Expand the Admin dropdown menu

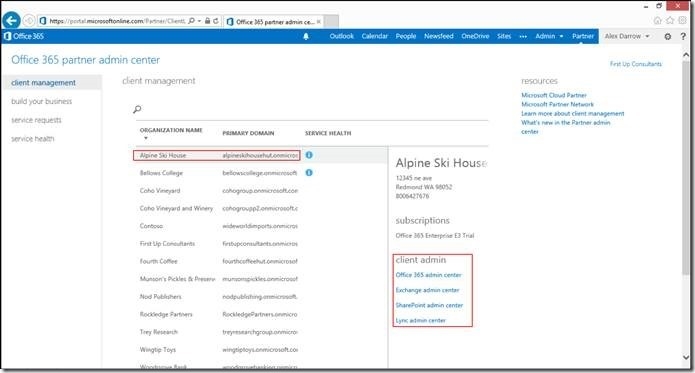549,36
